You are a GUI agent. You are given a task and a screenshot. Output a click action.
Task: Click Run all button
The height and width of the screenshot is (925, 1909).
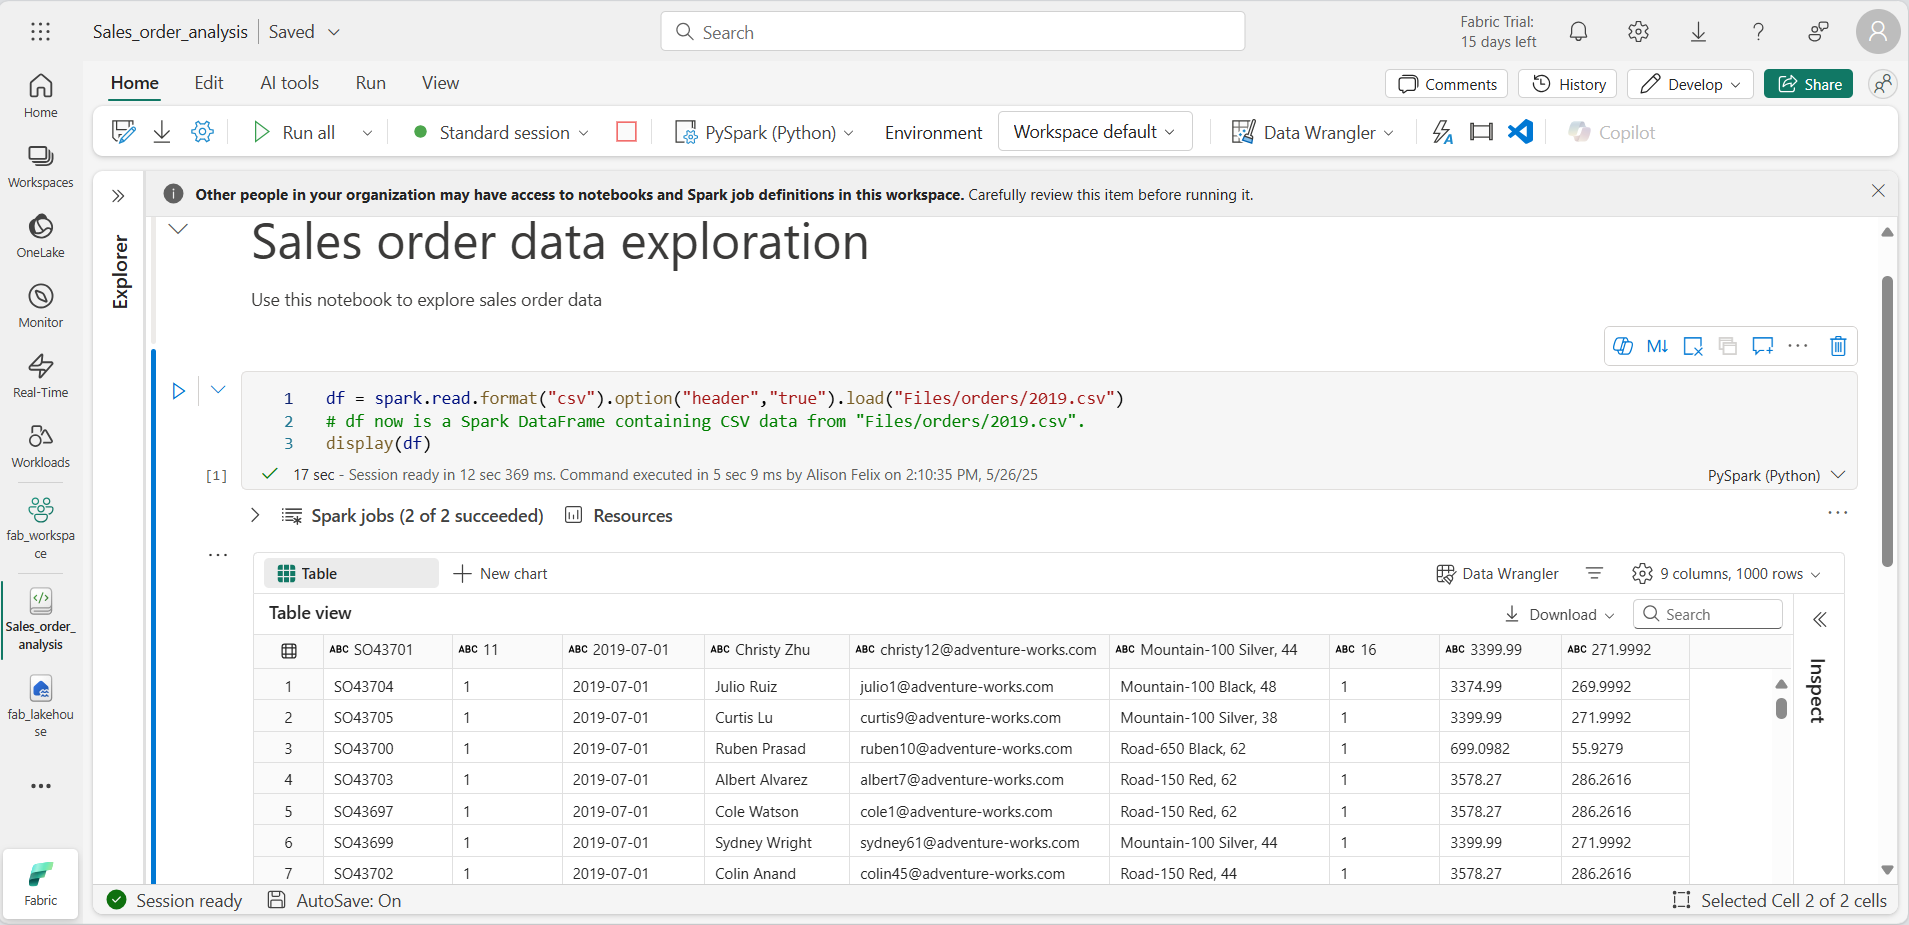click(x=294, y=132)
